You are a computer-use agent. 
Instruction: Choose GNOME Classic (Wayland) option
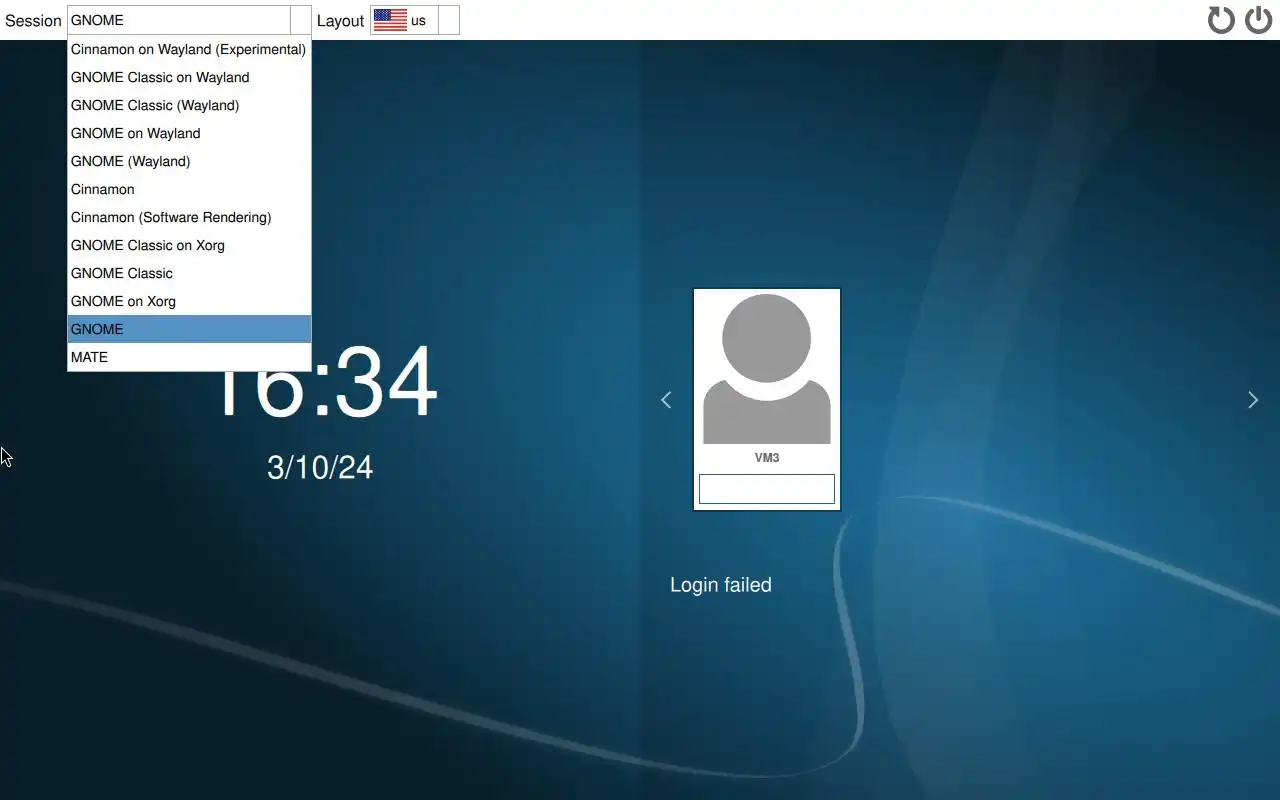[x=189, y=105]
